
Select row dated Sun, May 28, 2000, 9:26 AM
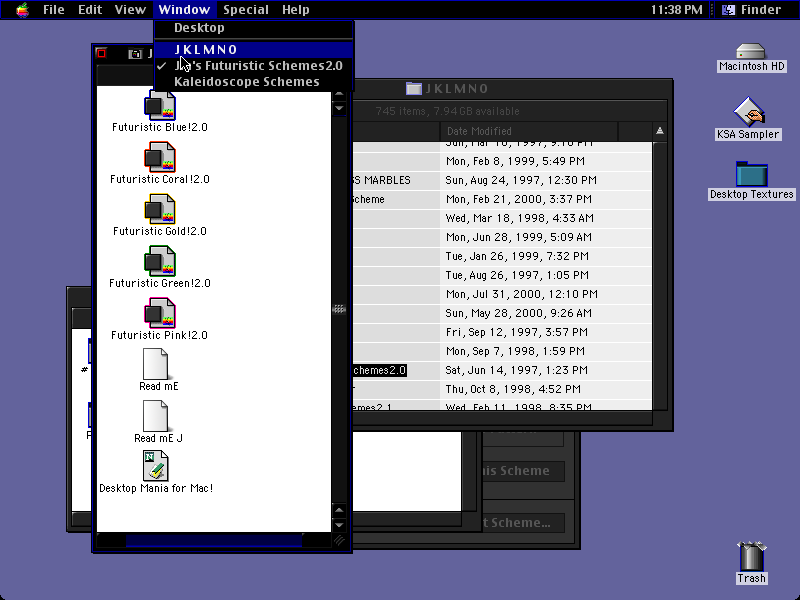point(502,313)
